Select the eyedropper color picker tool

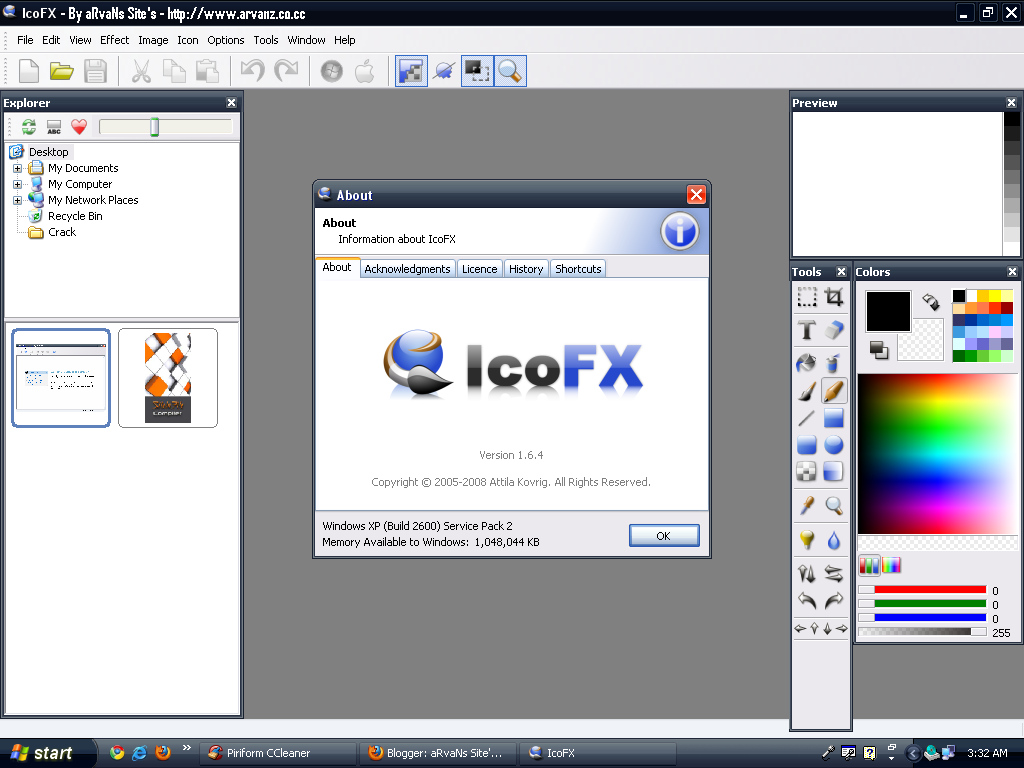[x=807, y=505]
